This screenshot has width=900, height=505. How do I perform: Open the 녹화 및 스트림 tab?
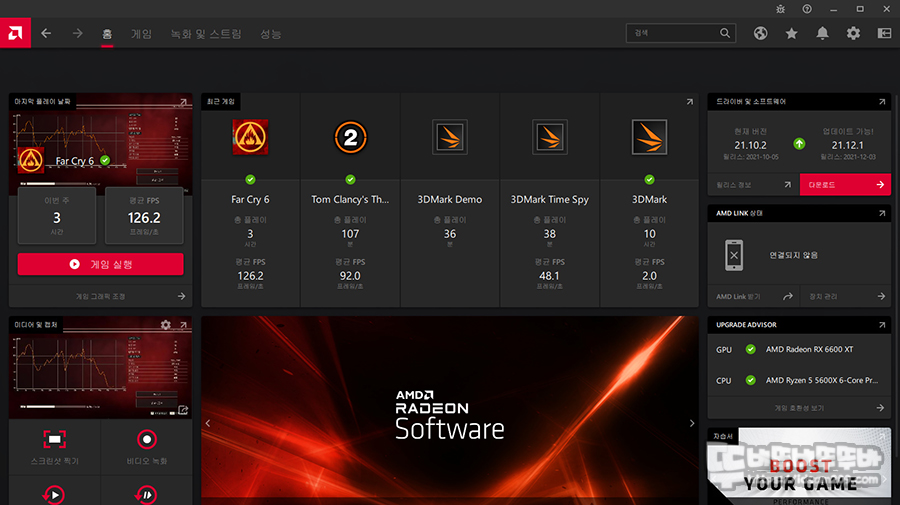point(206,34)
